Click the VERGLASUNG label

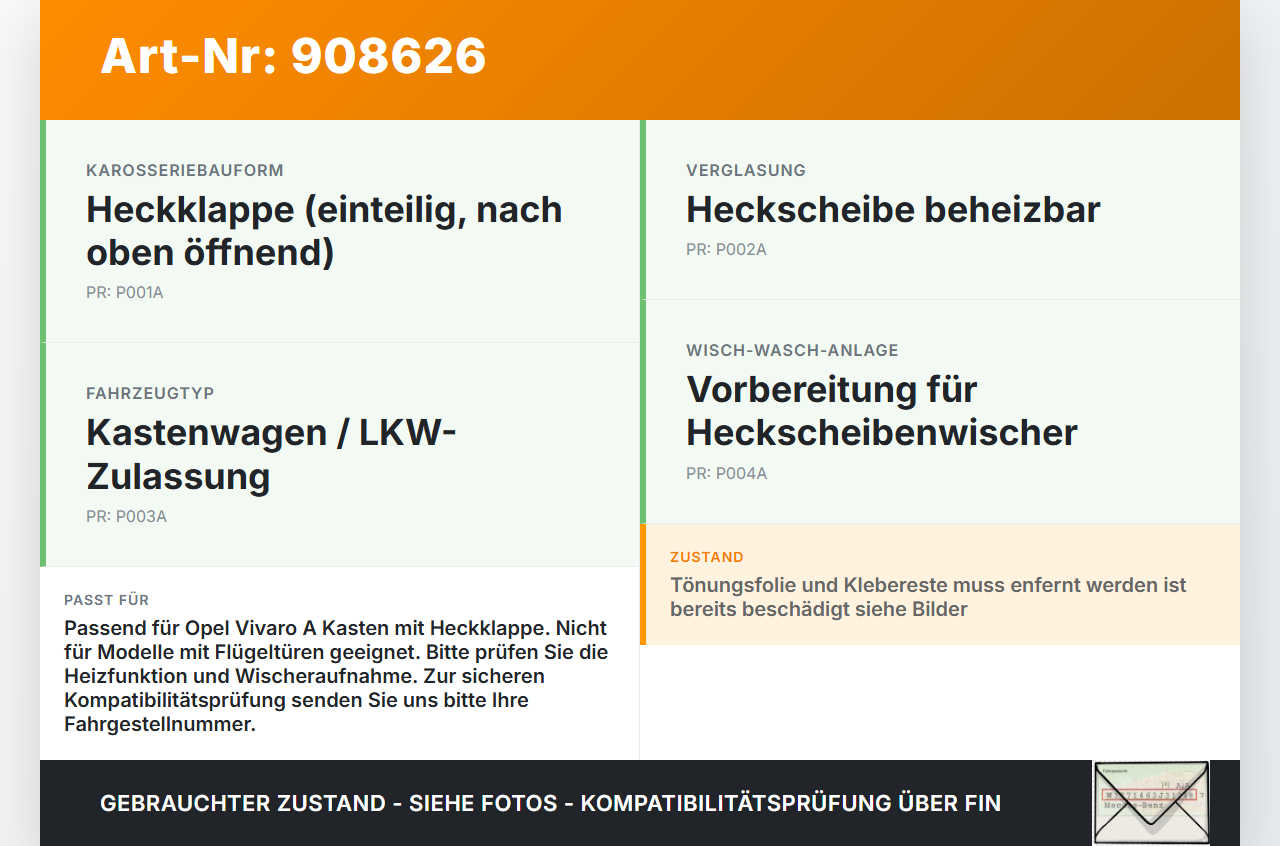pyautogui.click(x=746, y=170)
